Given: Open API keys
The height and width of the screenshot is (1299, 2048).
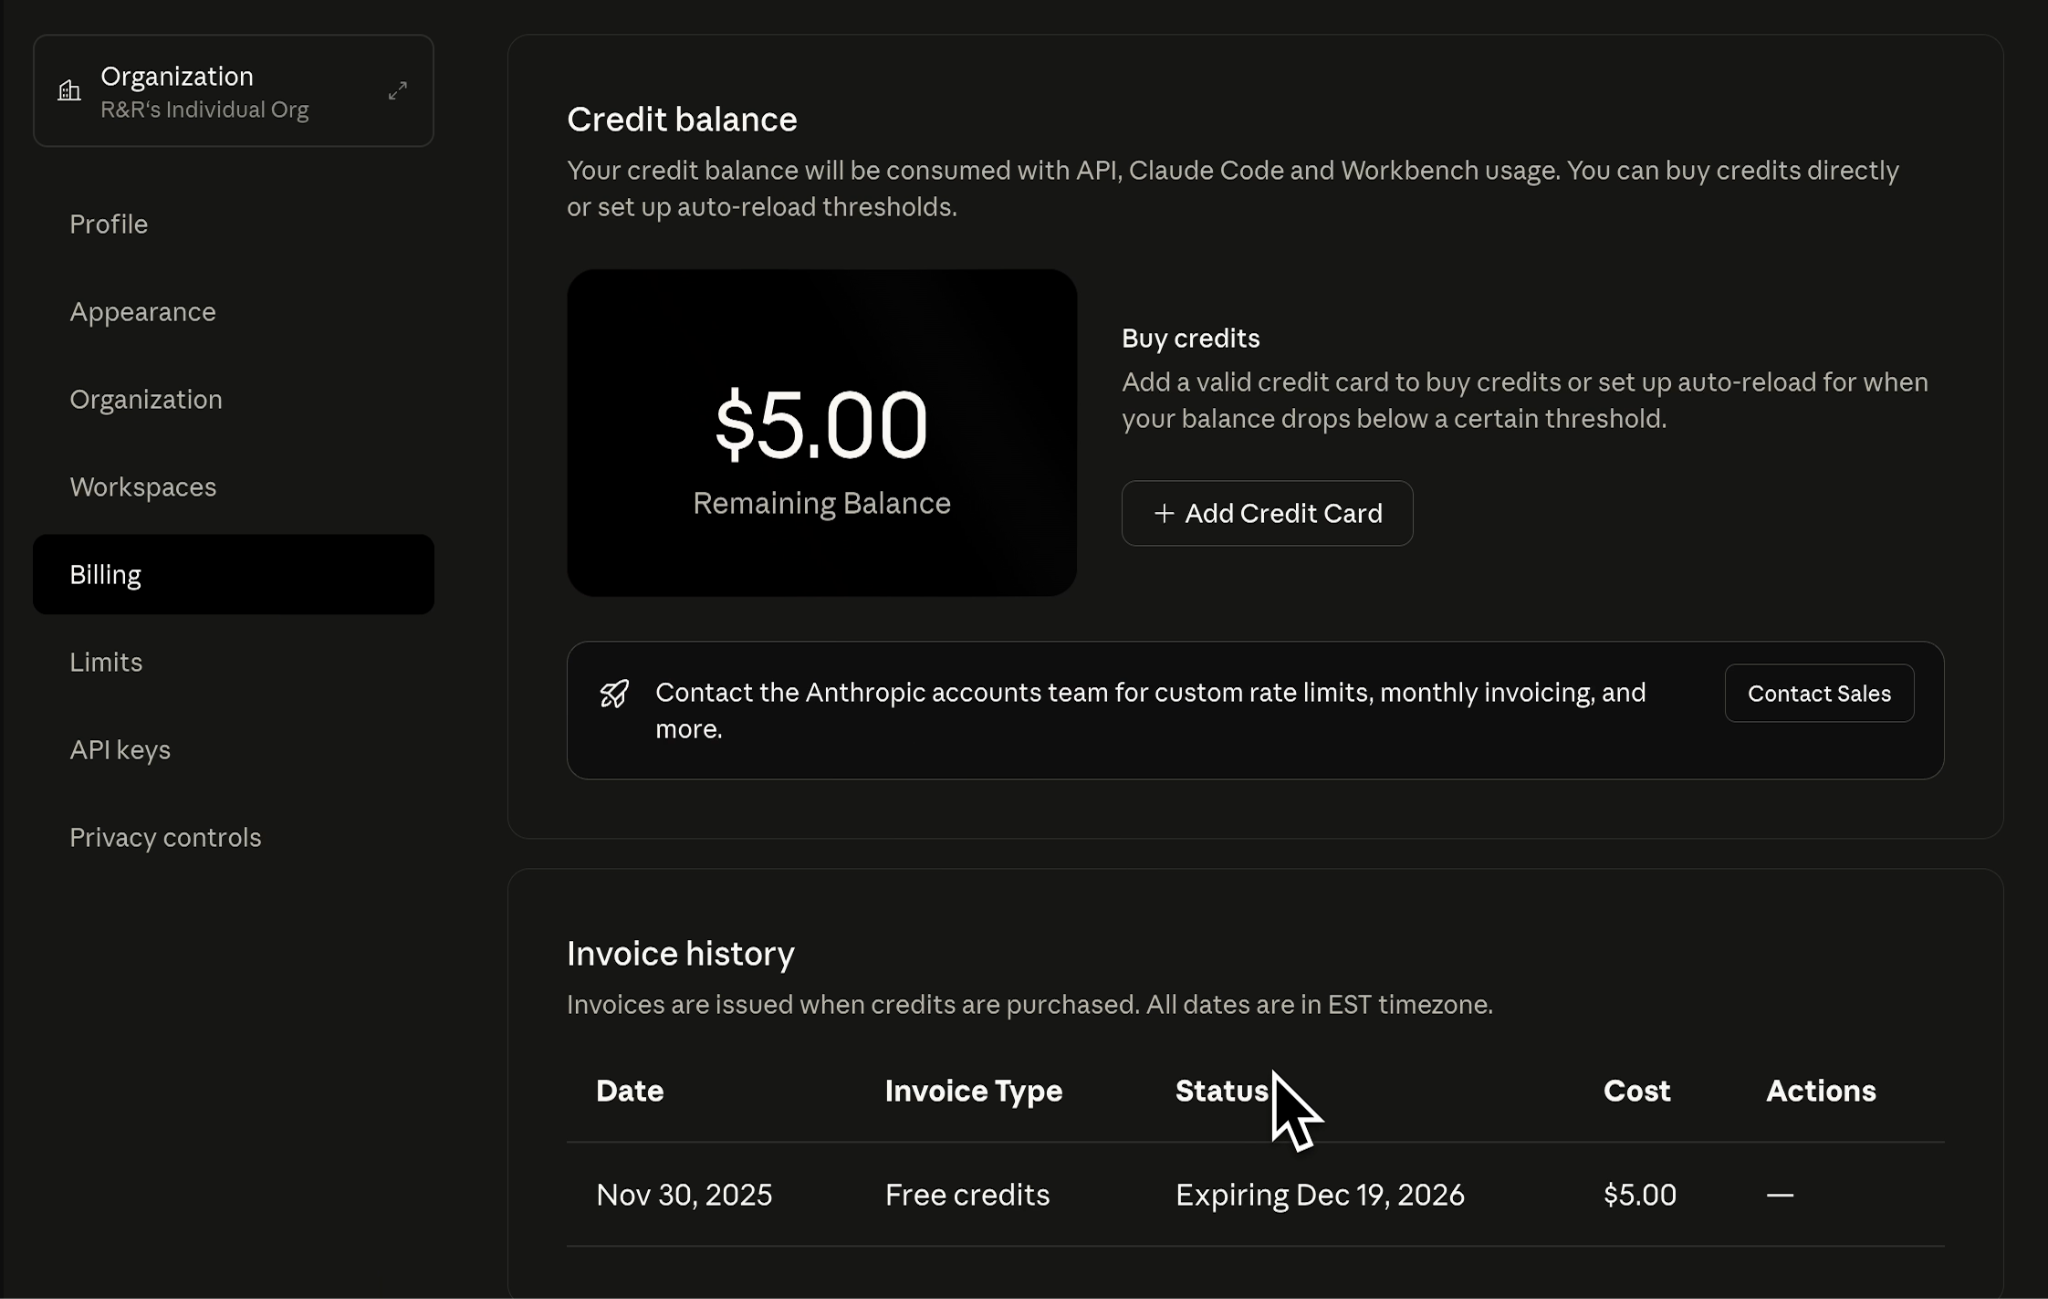Looking at the screenshot, I should click(120, 749).
